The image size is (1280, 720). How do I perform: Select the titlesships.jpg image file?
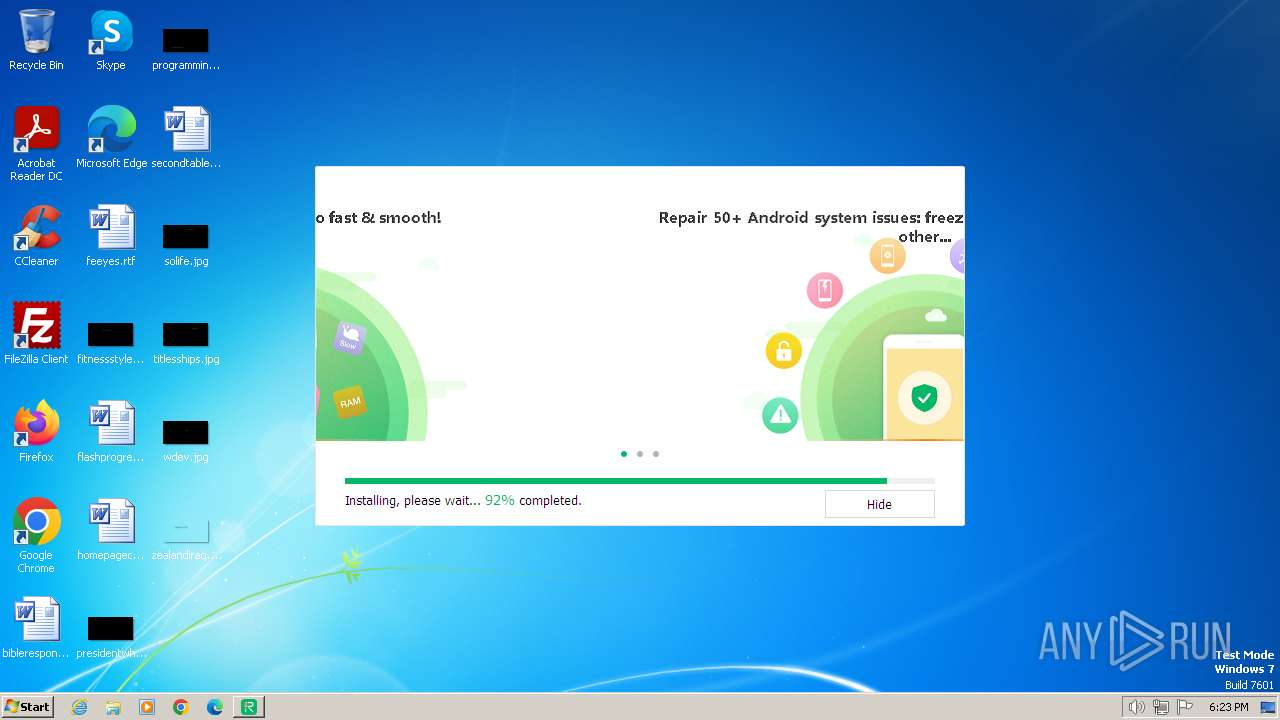pyautogui.click(x=186, y=341)
